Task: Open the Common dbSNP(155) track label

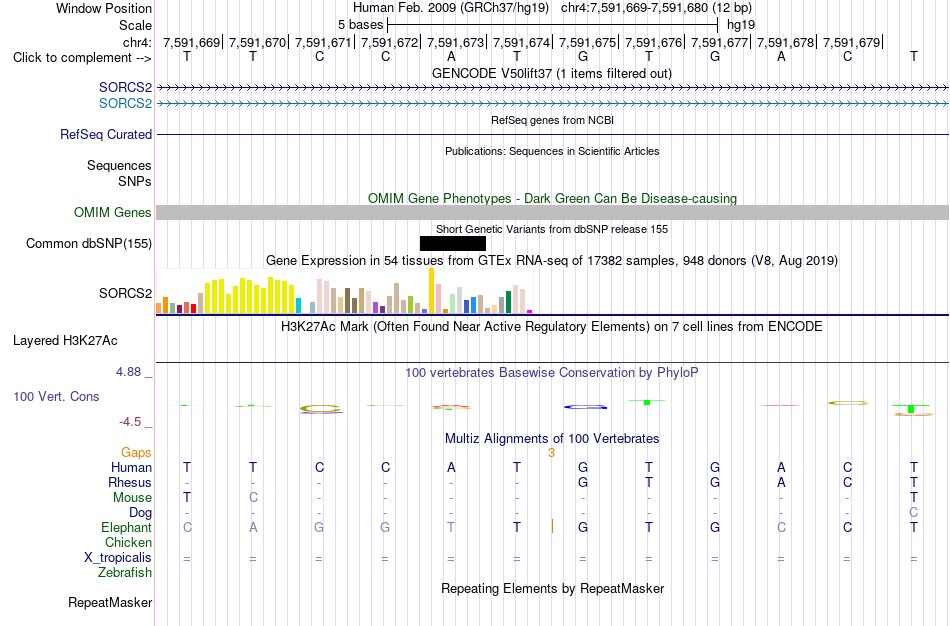Action: pyautogui.click(x=89, y=244)
